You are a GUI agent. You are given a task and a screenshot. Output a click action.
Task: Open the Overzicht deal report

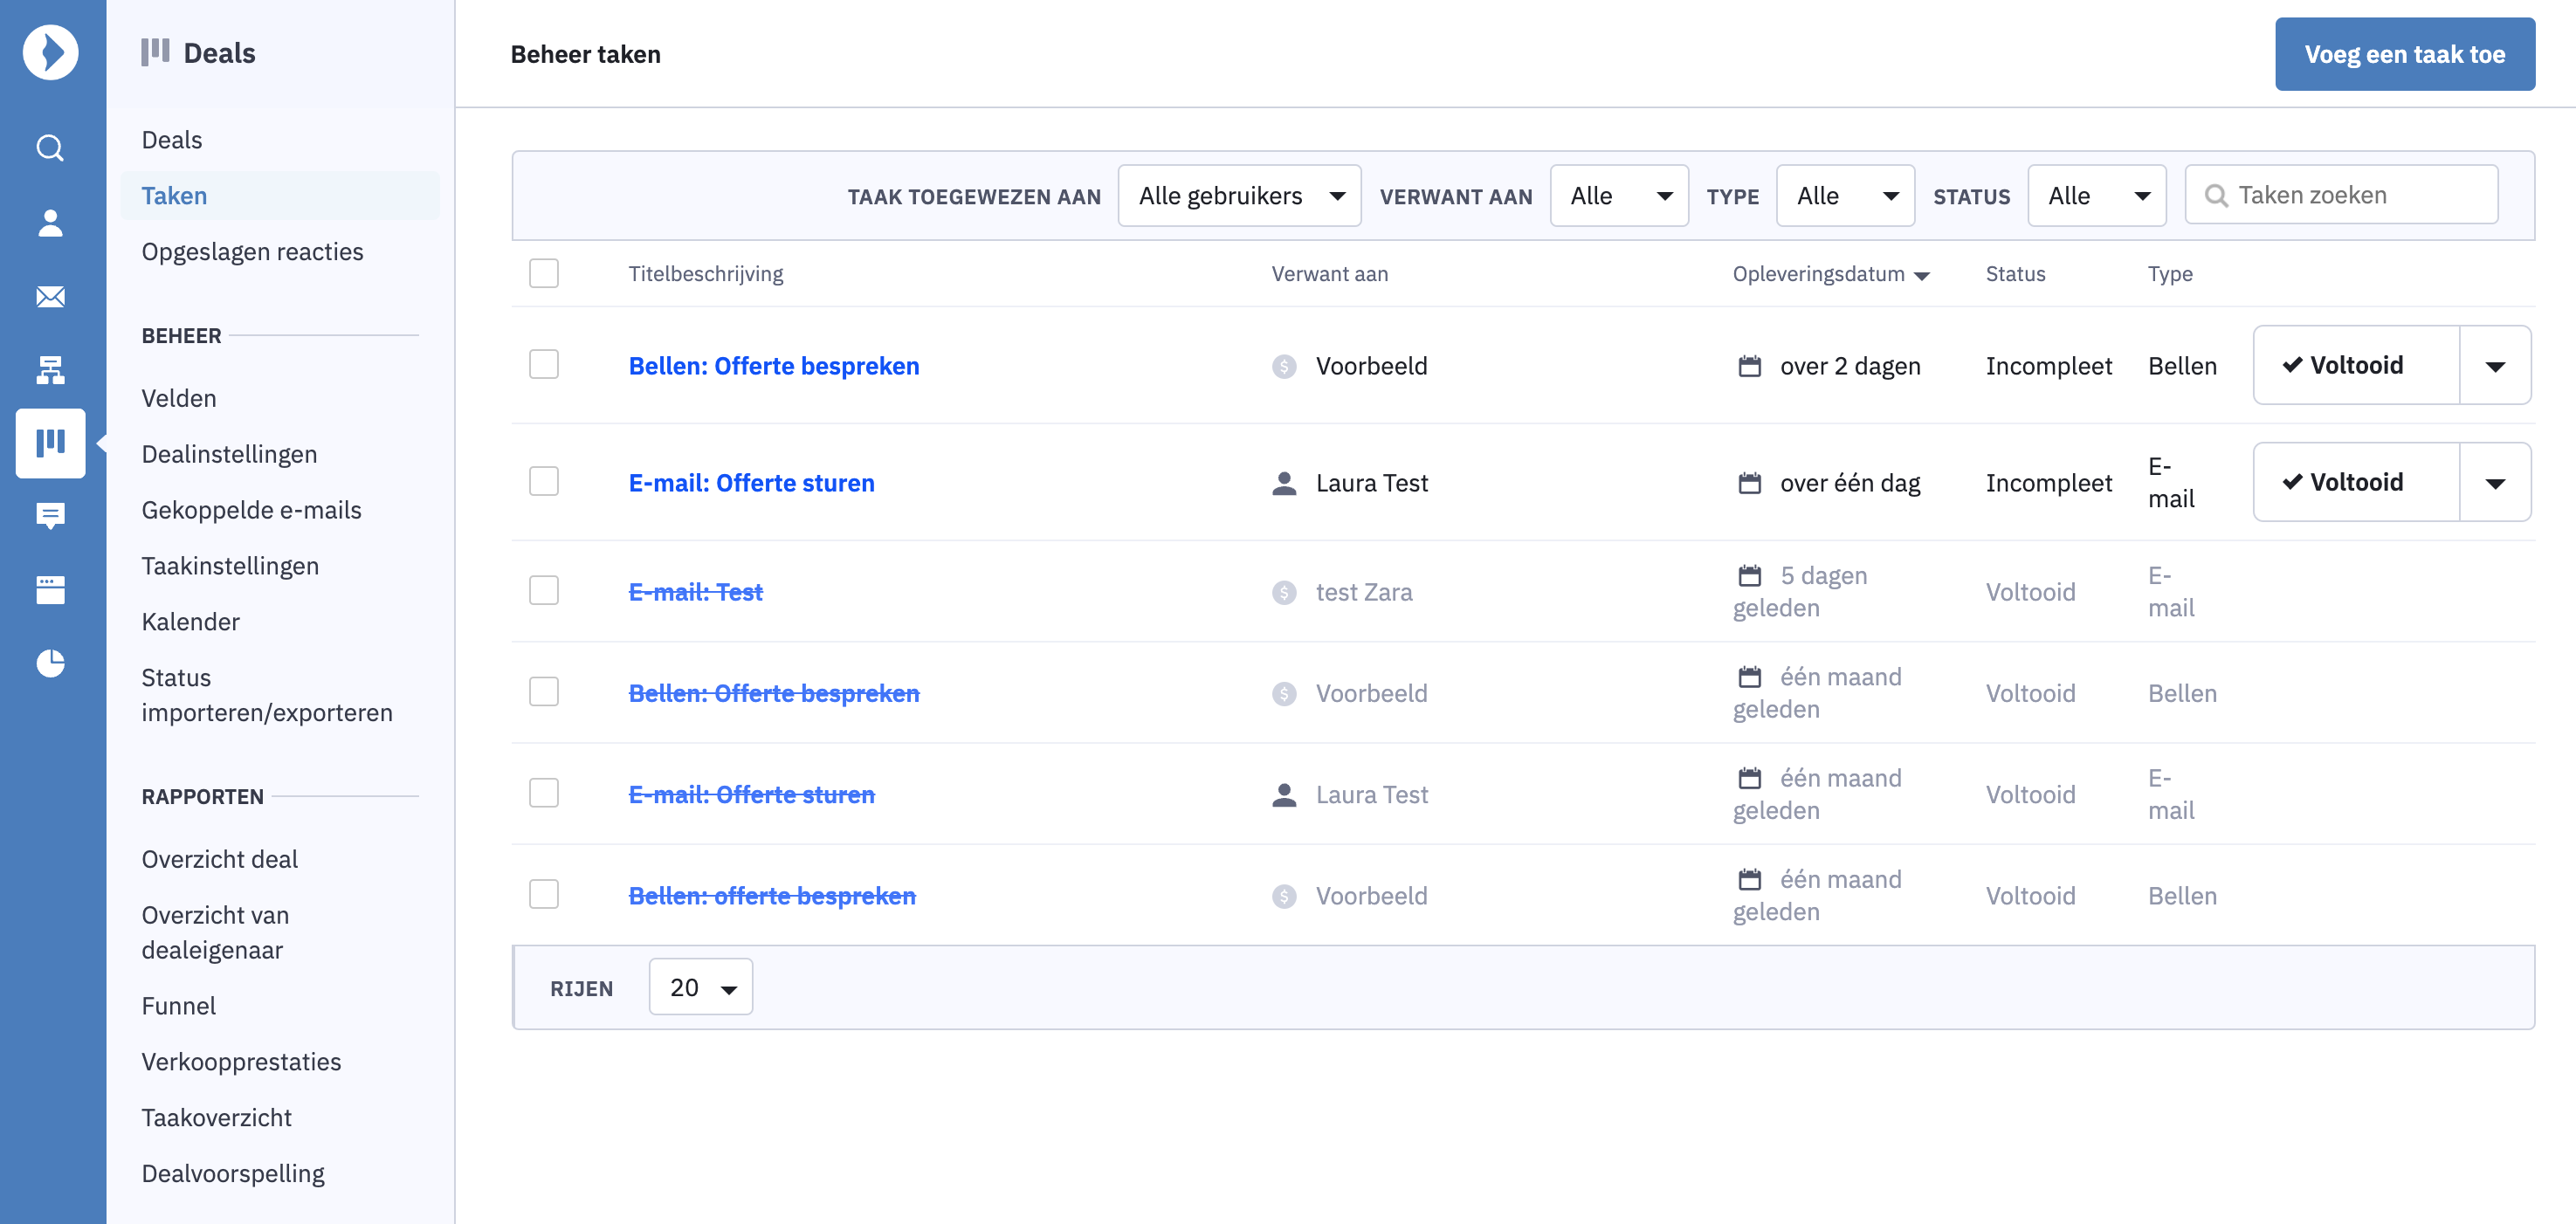[x=219, y=860]
